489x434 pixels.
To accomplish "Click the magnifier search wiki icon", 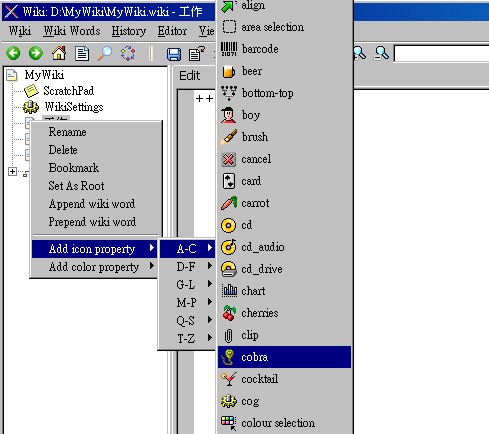I will [x=105, y=54].
